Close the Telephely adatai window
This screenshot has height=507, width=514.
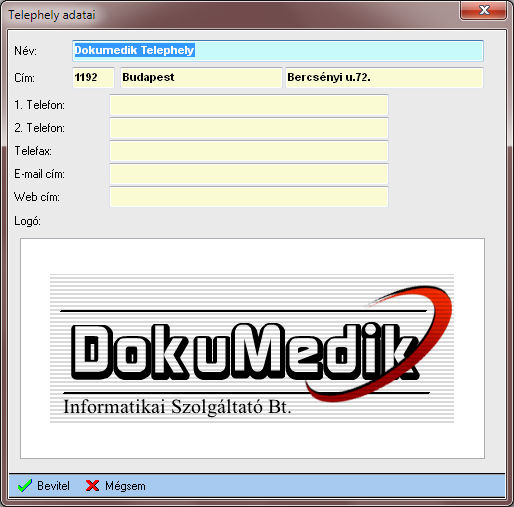pos(484,10)
